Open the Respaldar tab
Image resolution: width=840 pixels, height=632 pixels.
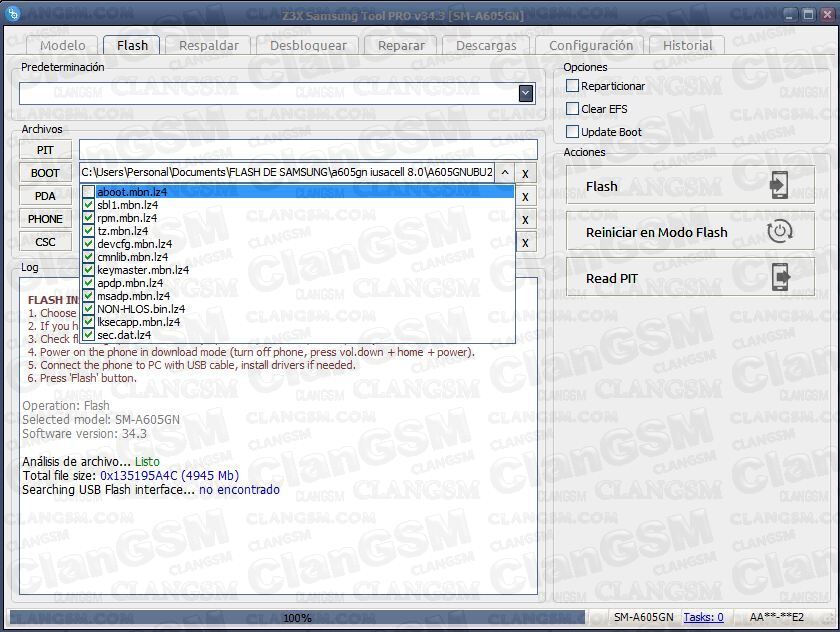pos(209,46)
